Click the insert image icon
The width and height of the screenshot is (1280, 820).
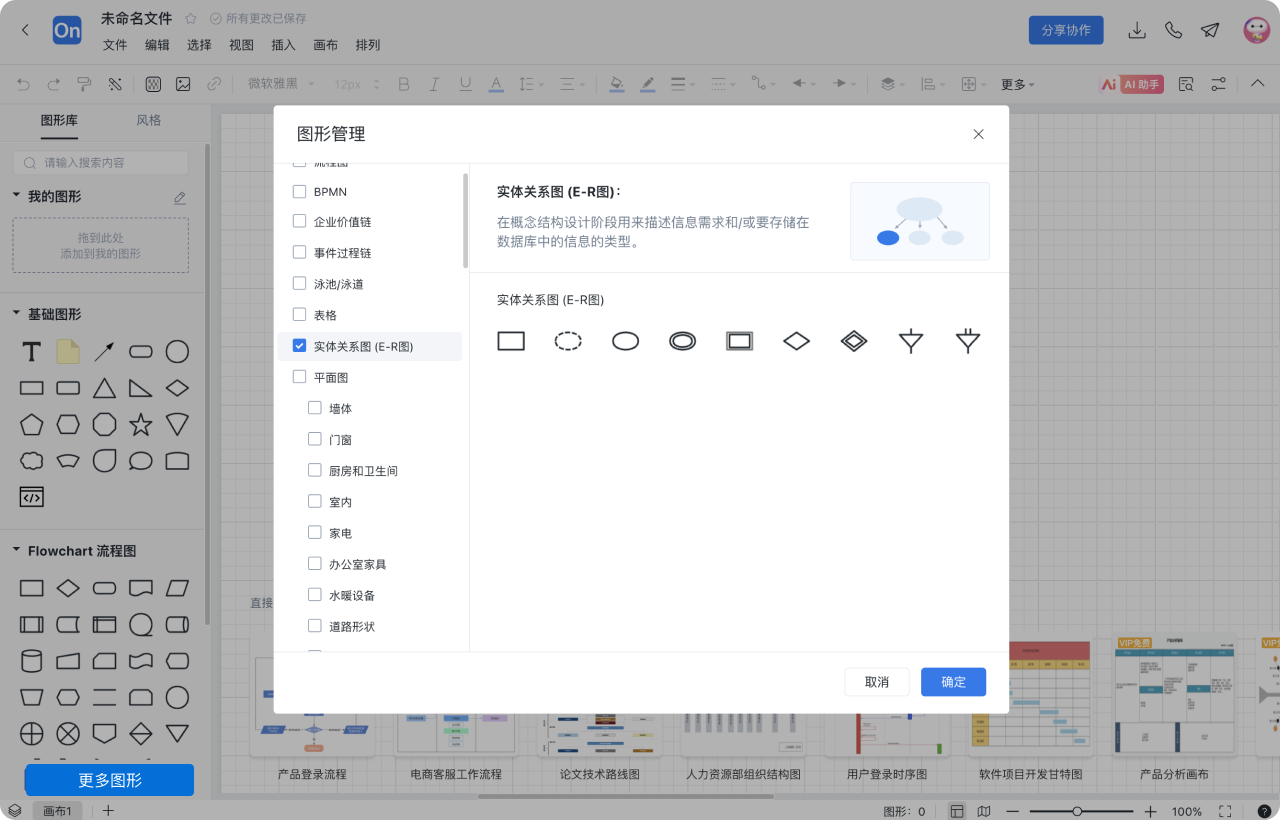[183, 84]
